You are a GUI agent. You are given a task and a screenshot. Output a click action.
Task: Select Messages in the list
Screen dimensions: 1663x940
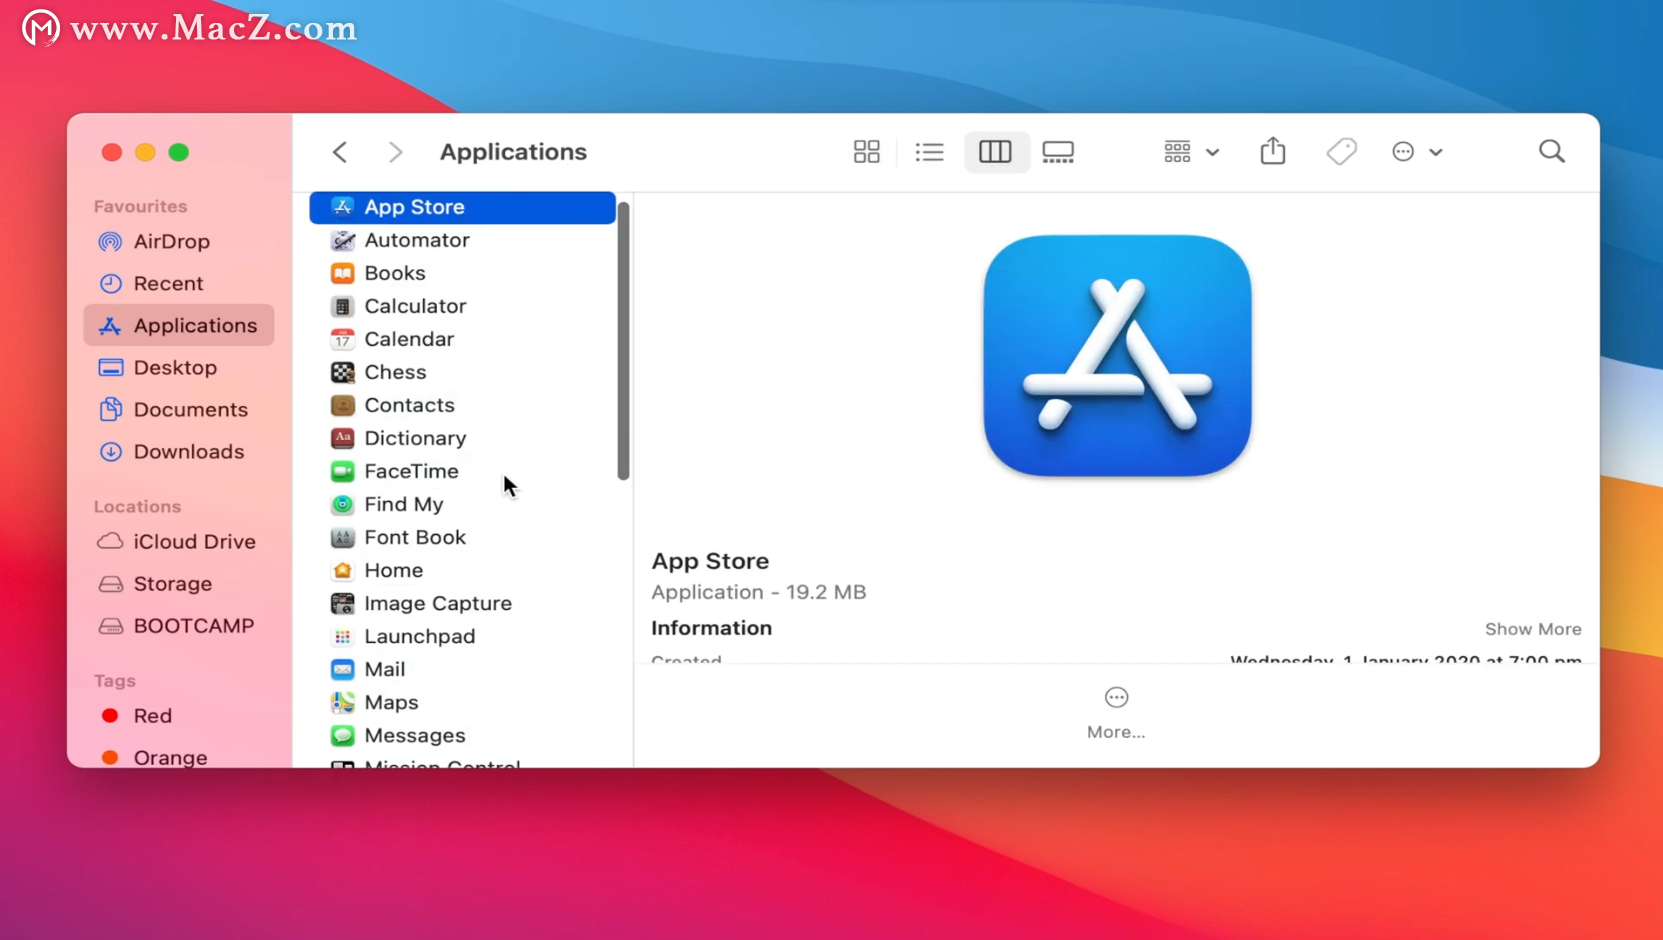pos(462,735)
